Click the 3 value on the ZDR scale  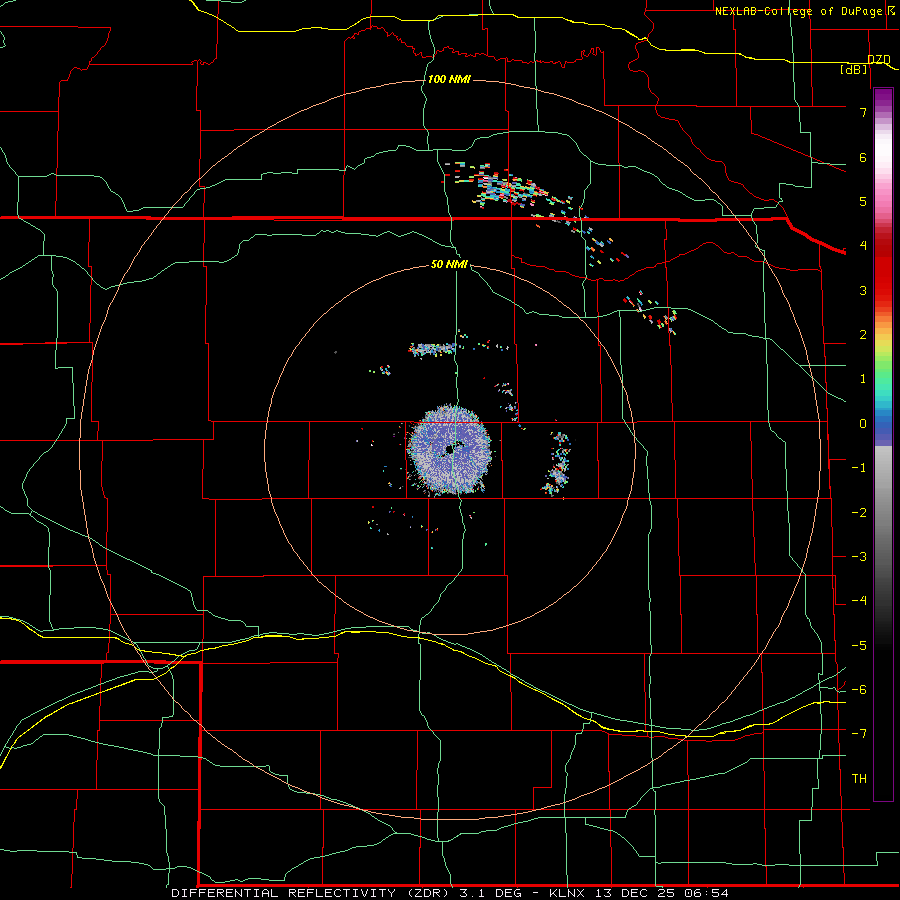coord(863,290)
